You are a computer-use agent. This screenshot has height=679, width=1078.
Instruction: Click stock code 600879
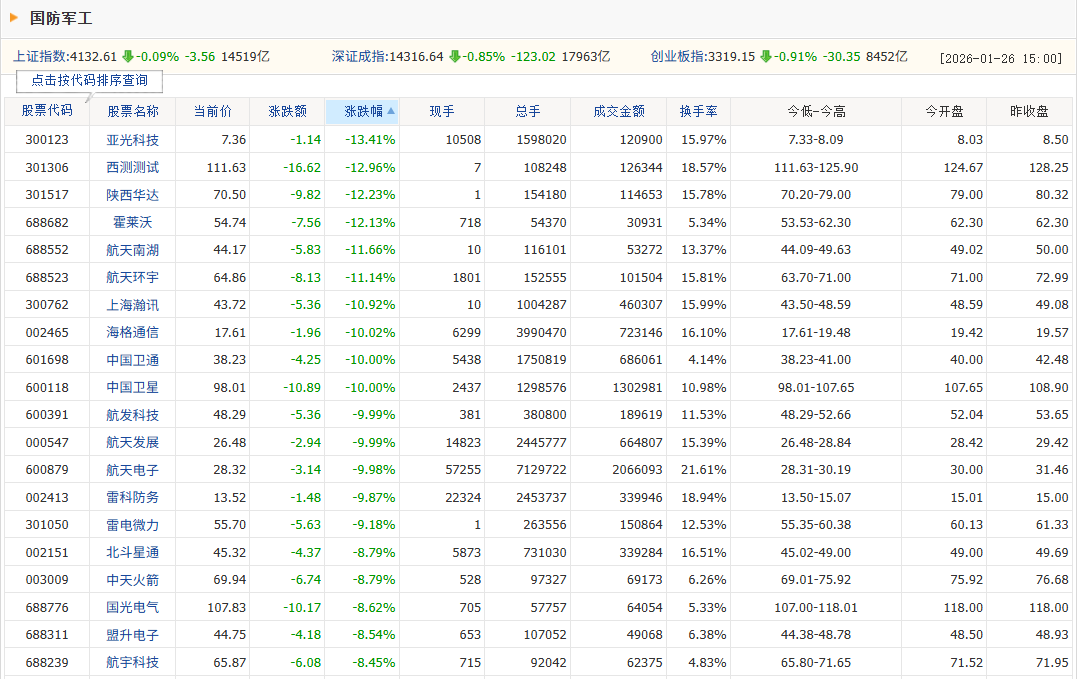(x=47, y=469)
